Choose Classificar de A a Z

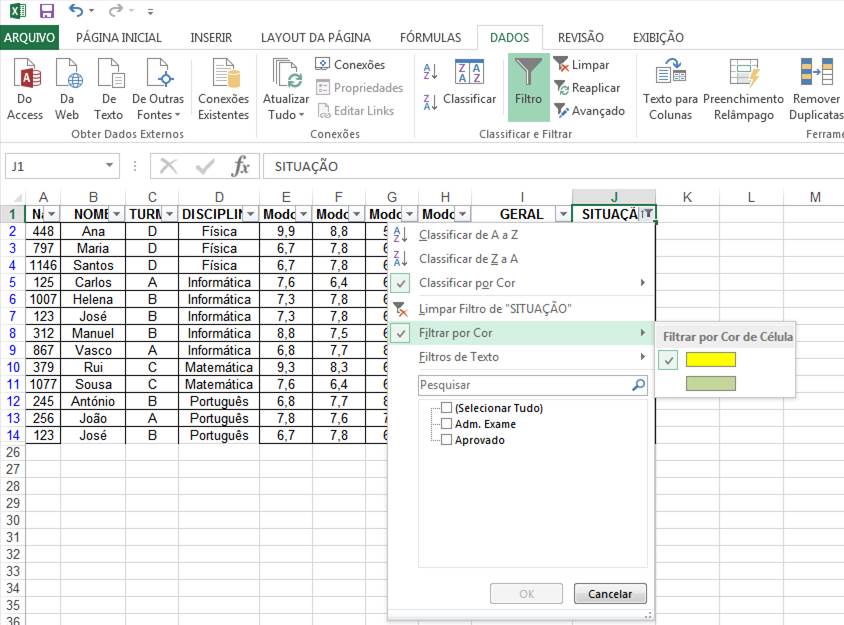(x=521, y=235)
